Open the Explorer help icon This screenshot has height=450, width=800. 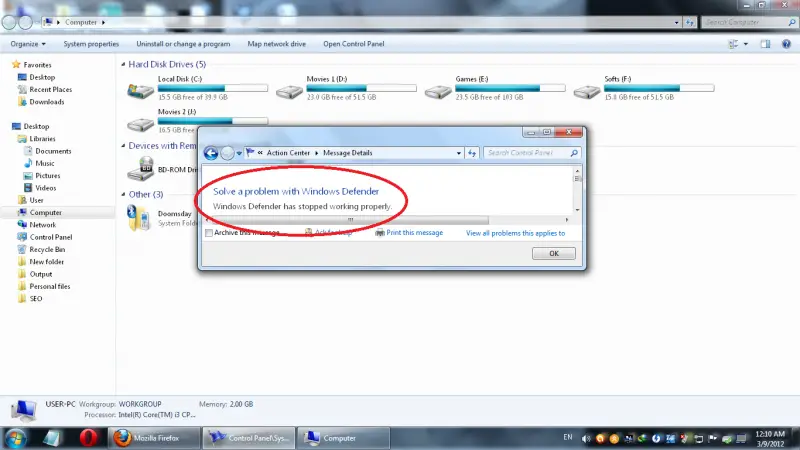coord(786,44)
